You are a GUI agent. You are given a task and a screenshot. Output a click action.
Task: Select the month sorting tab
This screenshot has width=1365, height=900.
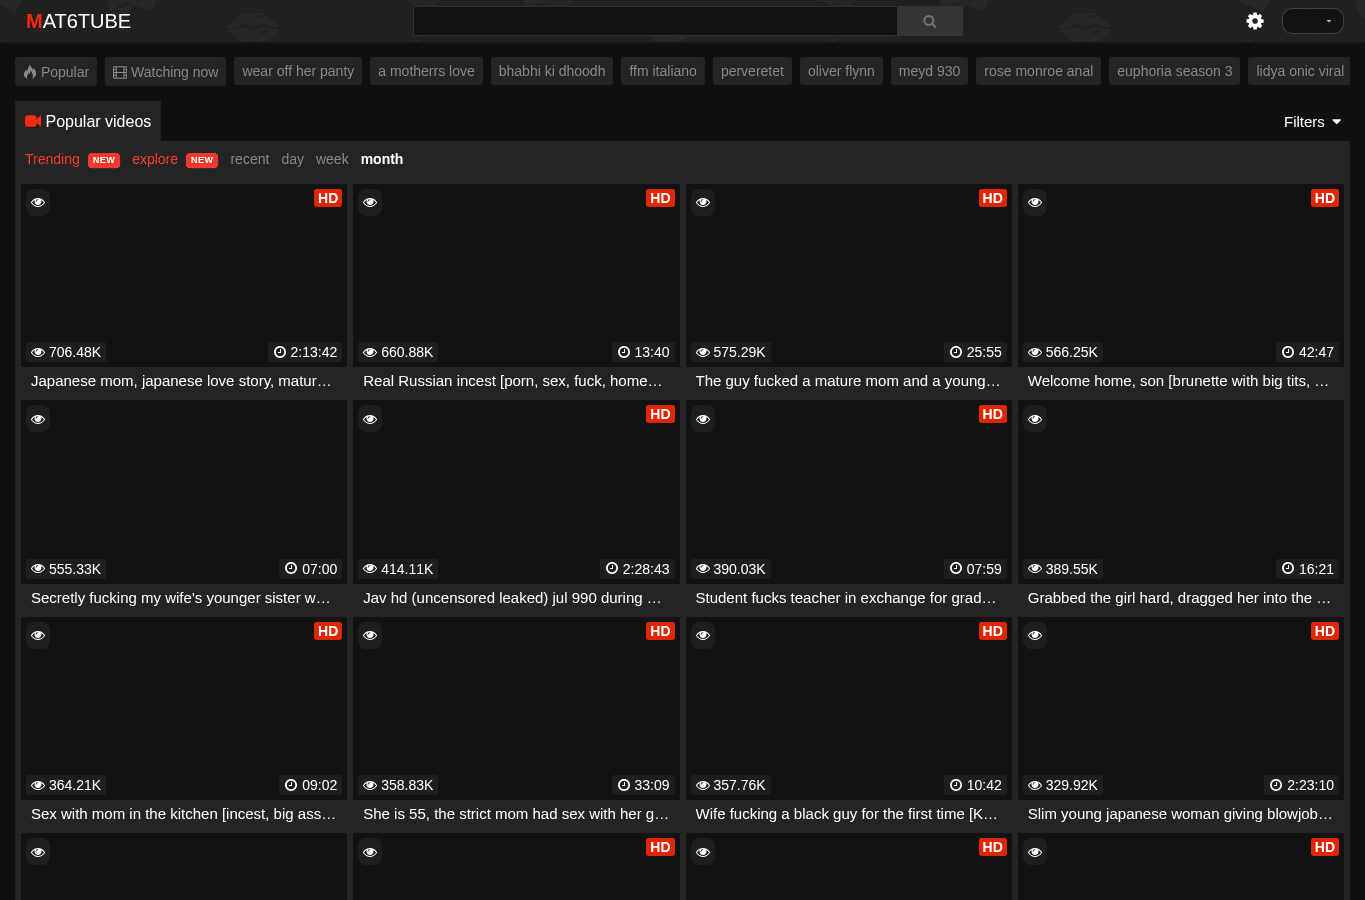coord(382,159)
